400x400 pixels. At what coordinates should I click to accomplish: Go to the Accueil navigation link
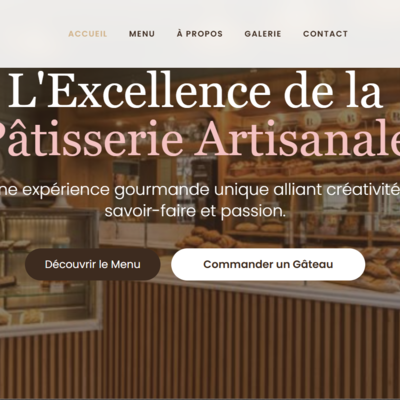pyautogui.click(x=88, y=34)
